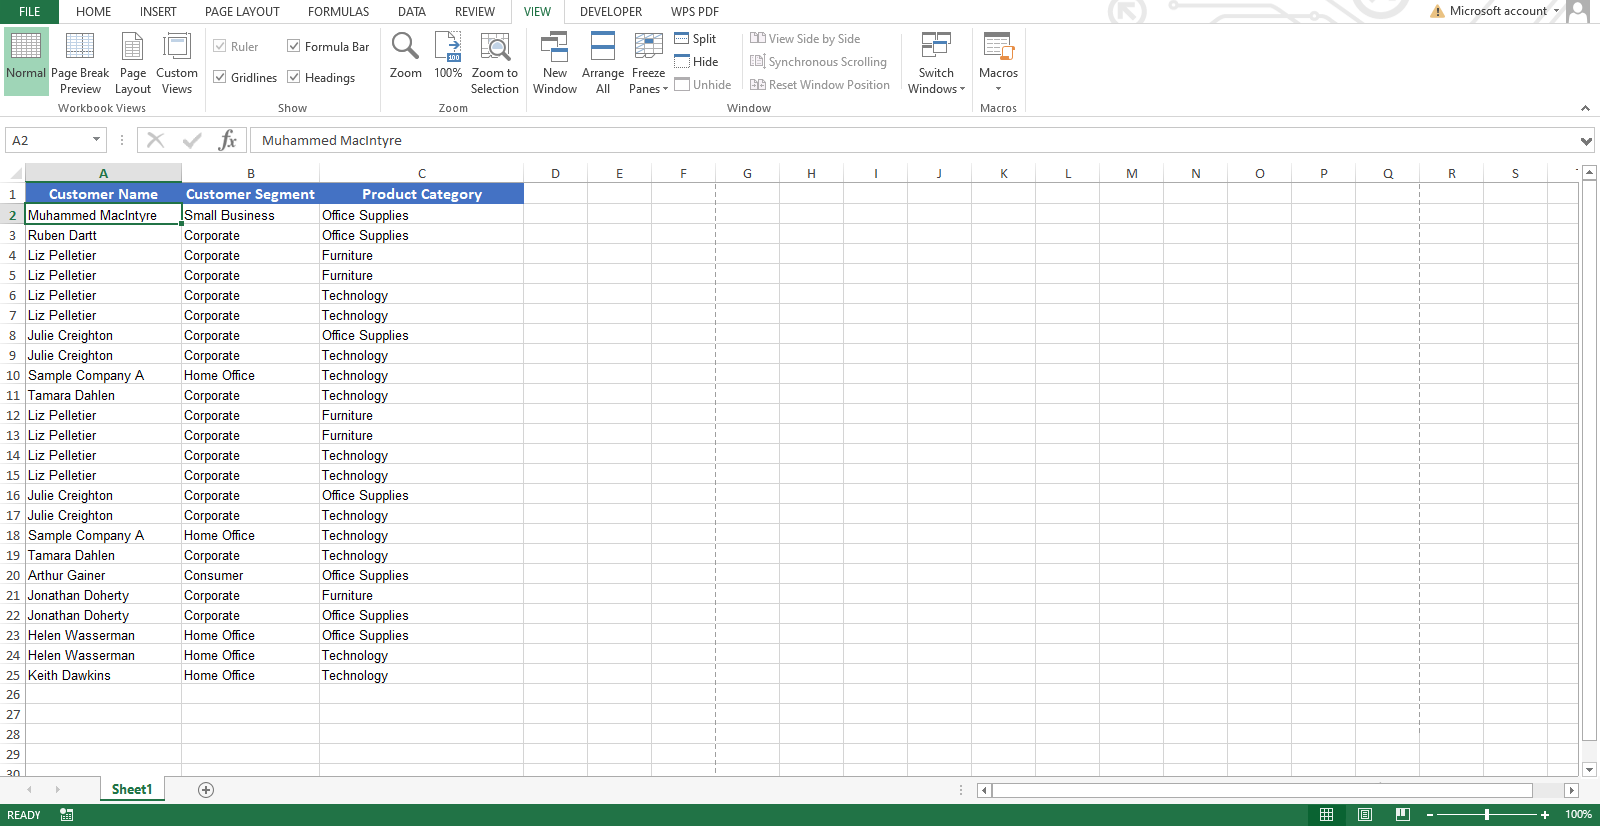Toggle the Gridlines checkbox
Screen dimensions: 1600x826
pyautogui.click(x=220, y=77)
